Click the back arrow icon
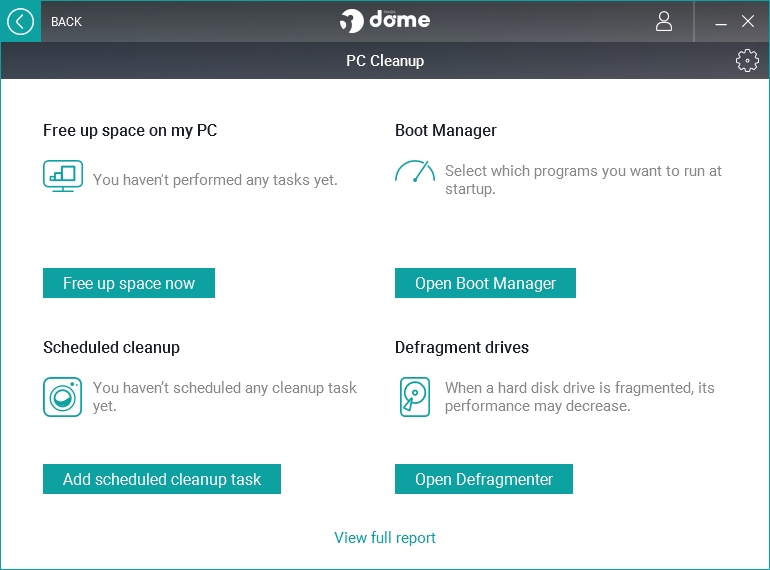This screenshot has height=570, width=770. (x=20, y=21)
